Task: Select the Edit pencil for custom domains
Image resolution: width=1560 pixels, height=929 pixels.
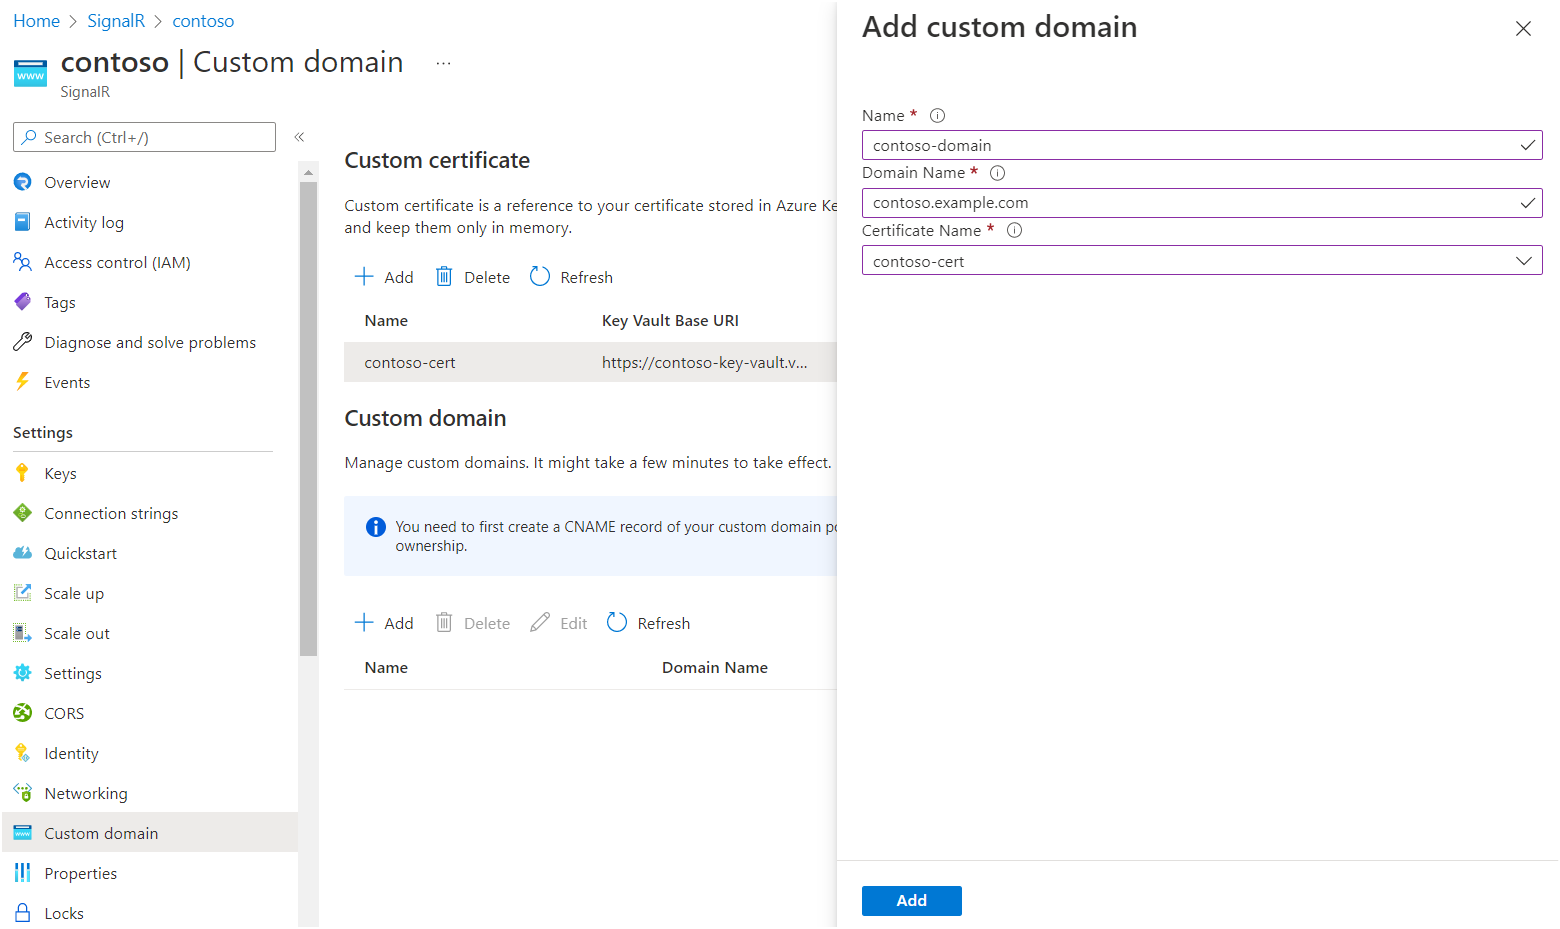Action: point(557,622)
